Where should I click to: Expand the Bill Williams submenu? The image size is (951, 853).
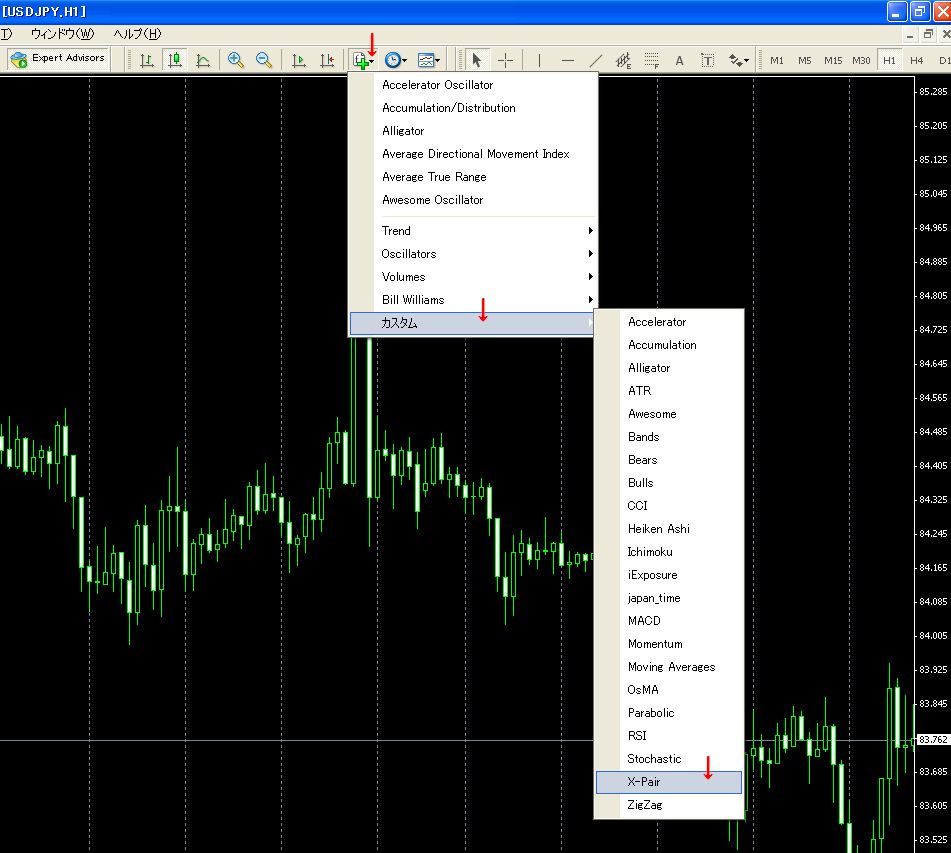pyautogui.click(x=473, y=300)
